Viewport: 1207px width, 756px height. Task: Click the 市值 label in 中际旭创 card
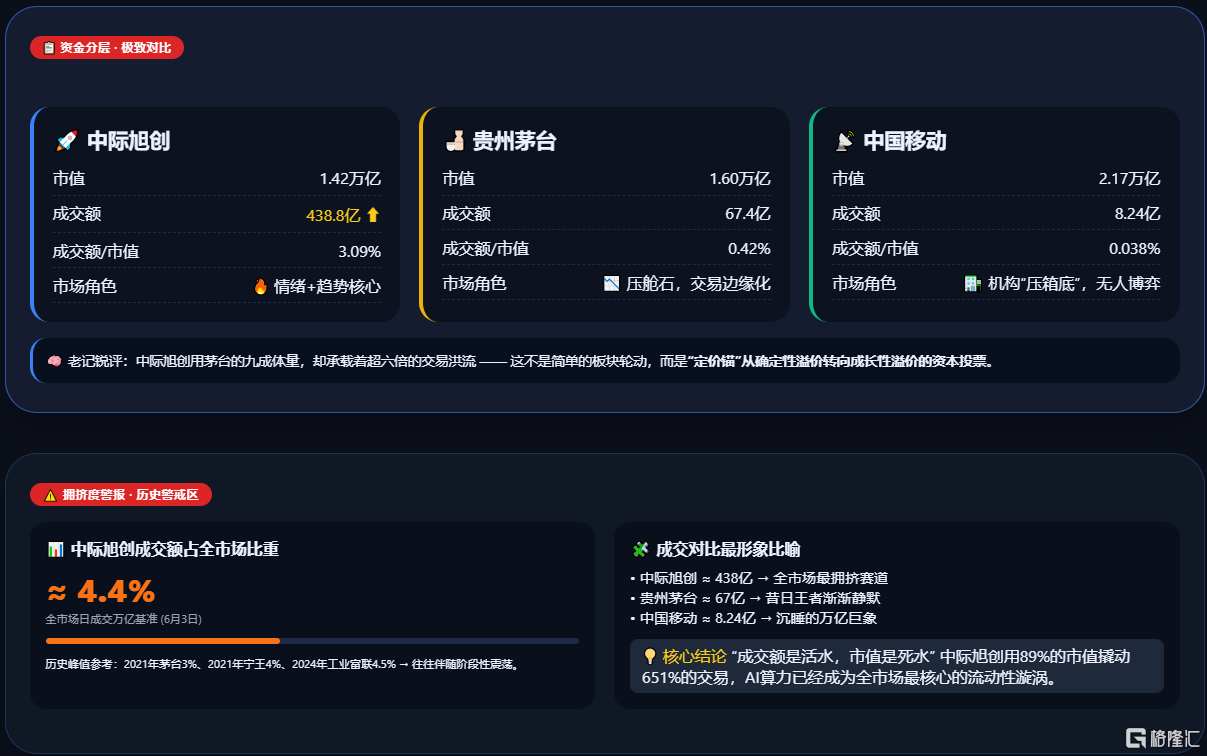(x=69, y=179)
